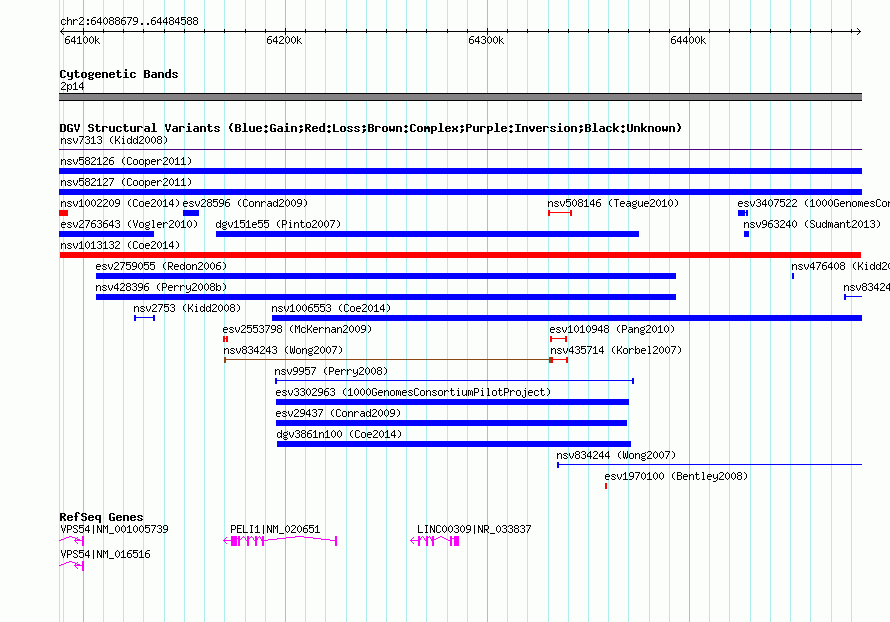Click the nsv834243 (Wong2007) label text
This screenshot has width=890, height=622.
[283, 350]
